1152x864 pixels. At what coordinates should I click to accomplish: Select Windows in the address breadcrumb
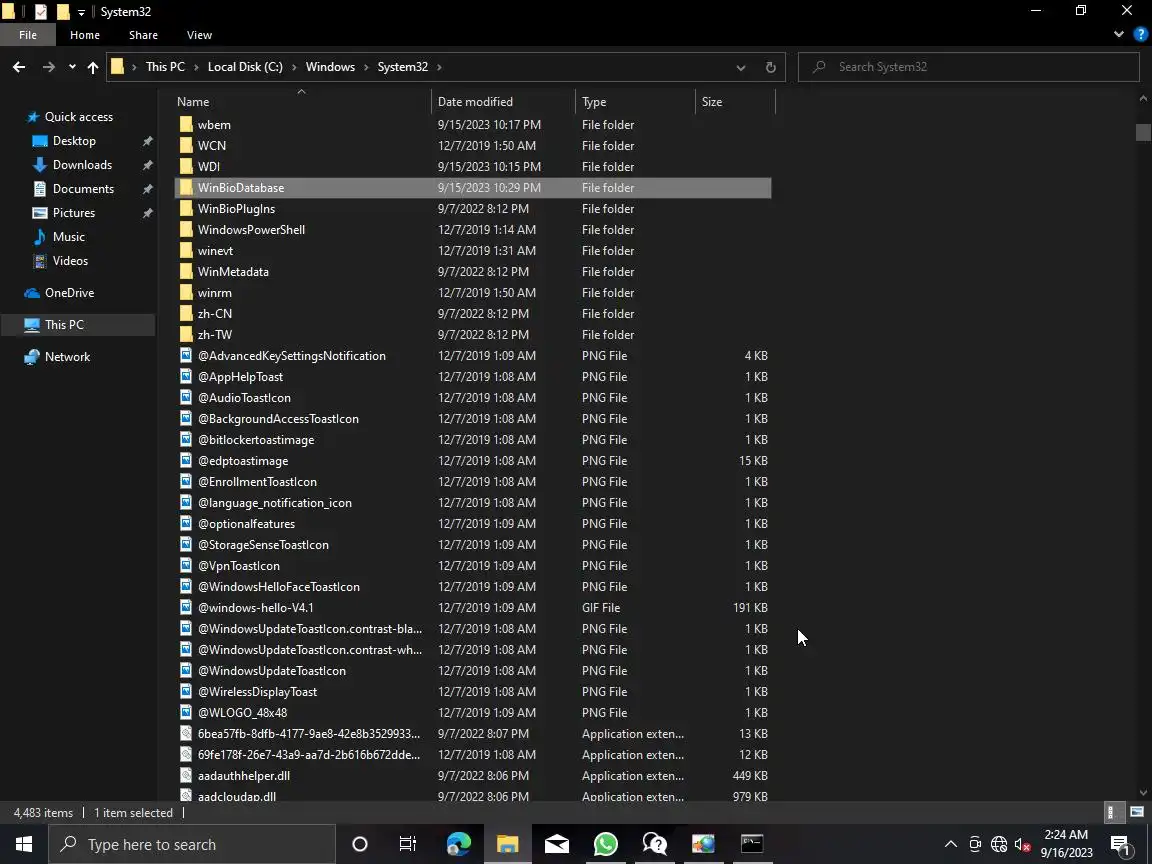coord(330,67)
